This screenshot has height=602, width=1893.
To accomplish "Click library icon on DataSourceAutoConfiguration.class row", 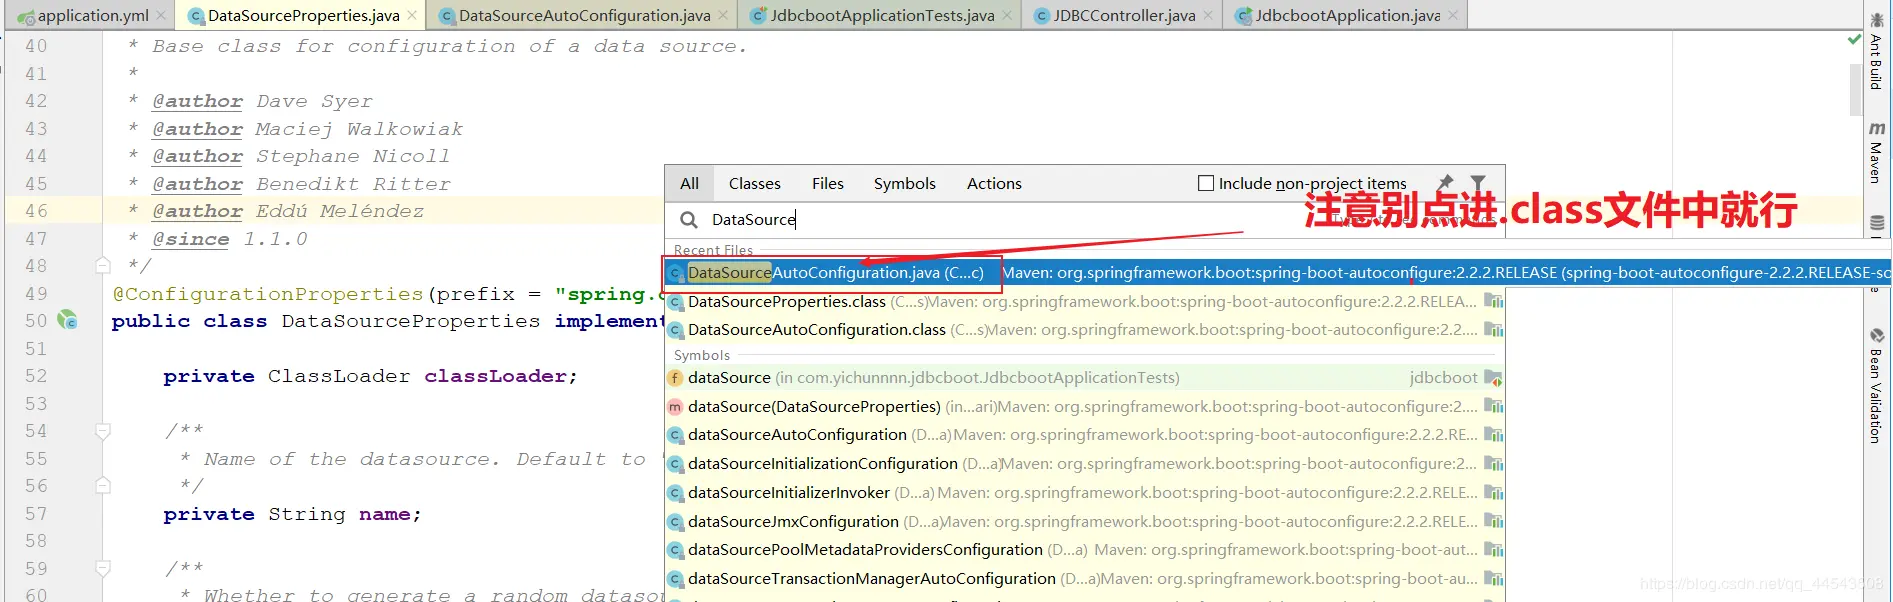I will coord(1493,329).
